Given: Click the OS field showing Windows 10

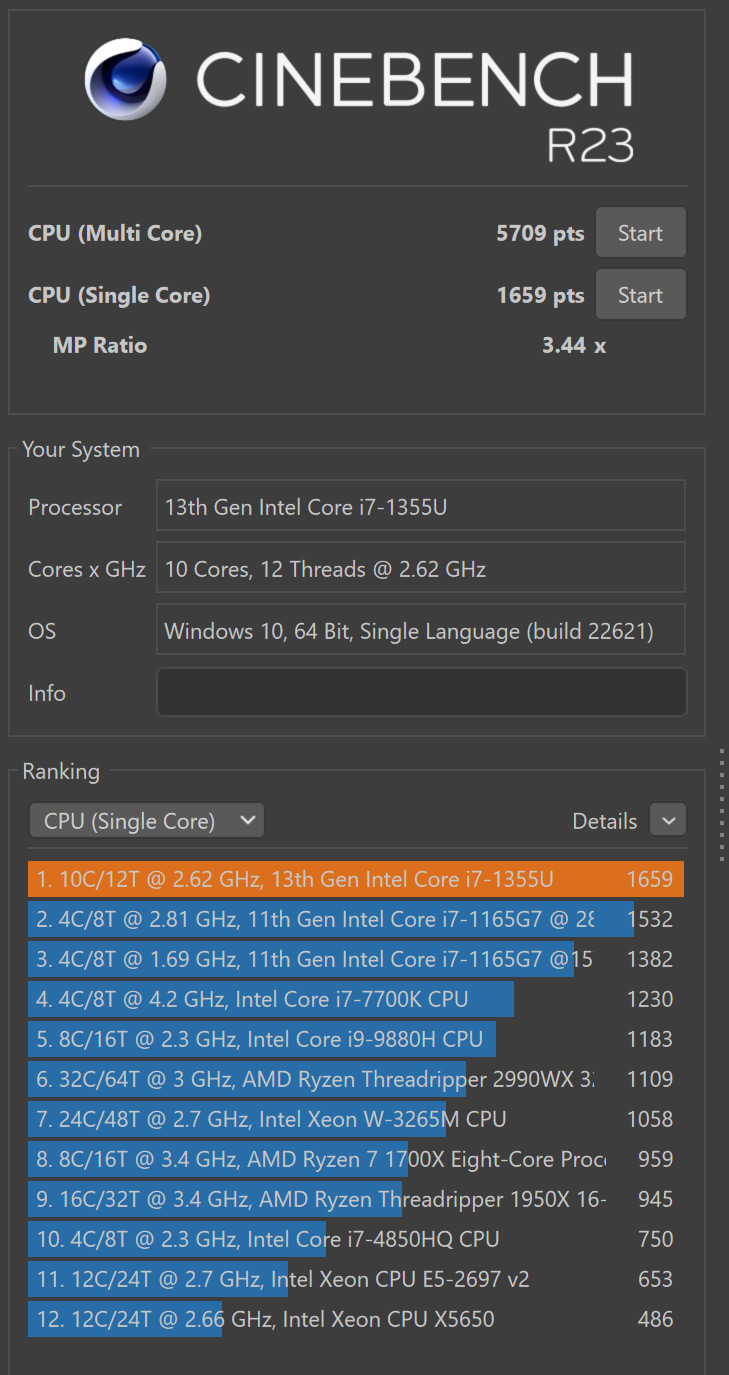Looking at the screenshot, I should (421, 630).
